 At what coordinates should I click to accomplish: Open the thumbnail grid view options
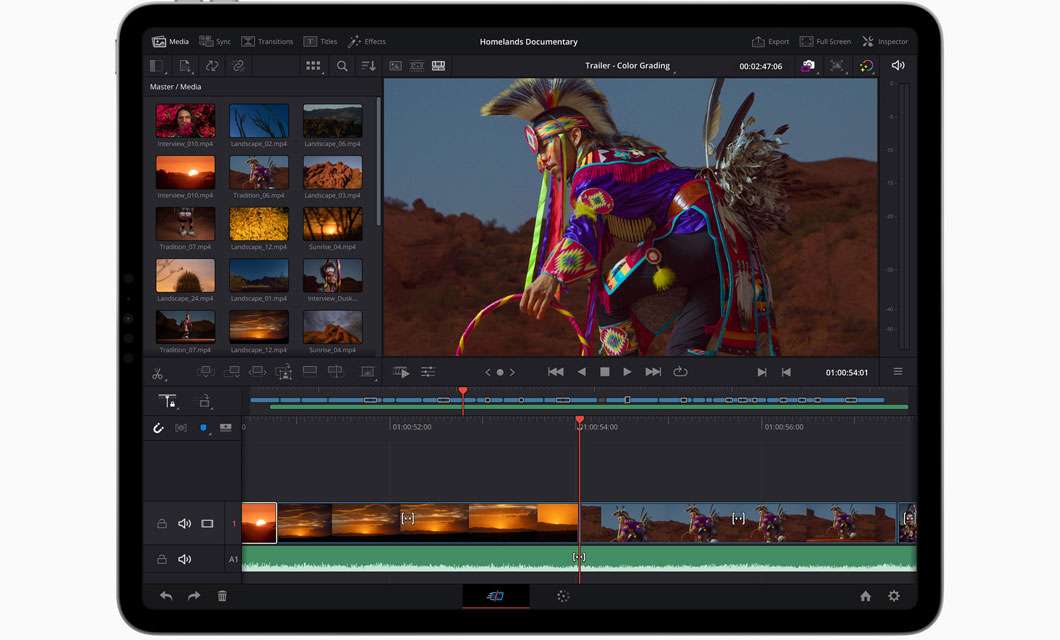tap(313, 65)
